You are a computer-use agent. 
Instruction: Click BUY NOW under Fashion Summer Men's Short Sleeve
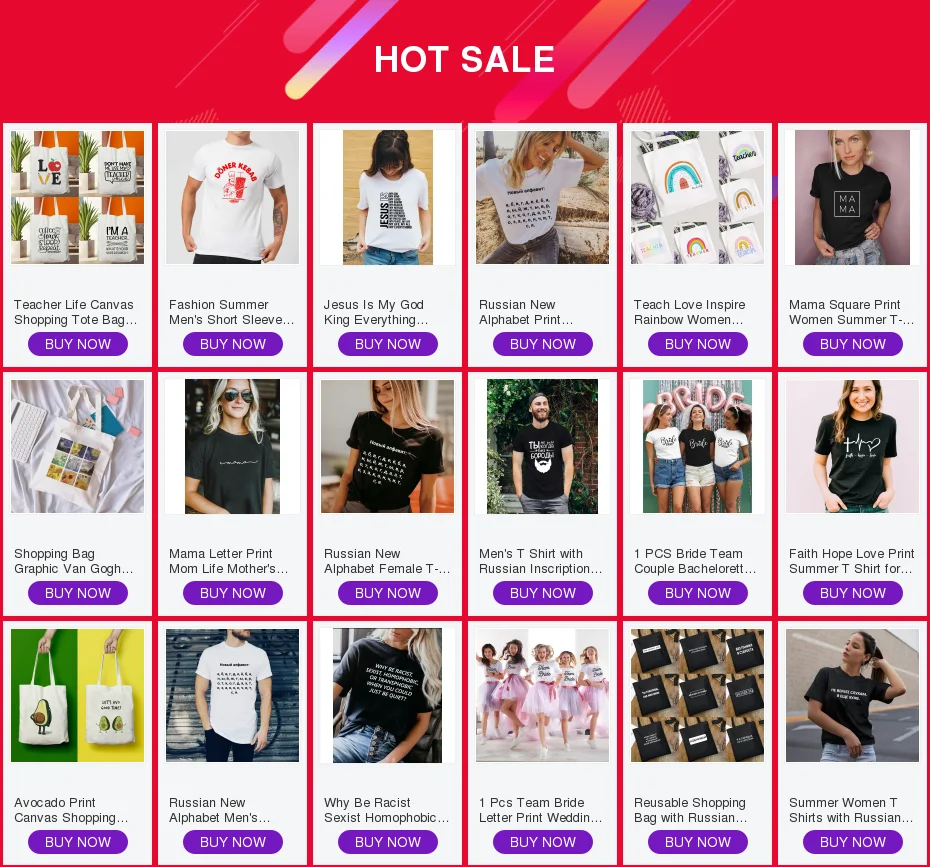pos(232,344)
